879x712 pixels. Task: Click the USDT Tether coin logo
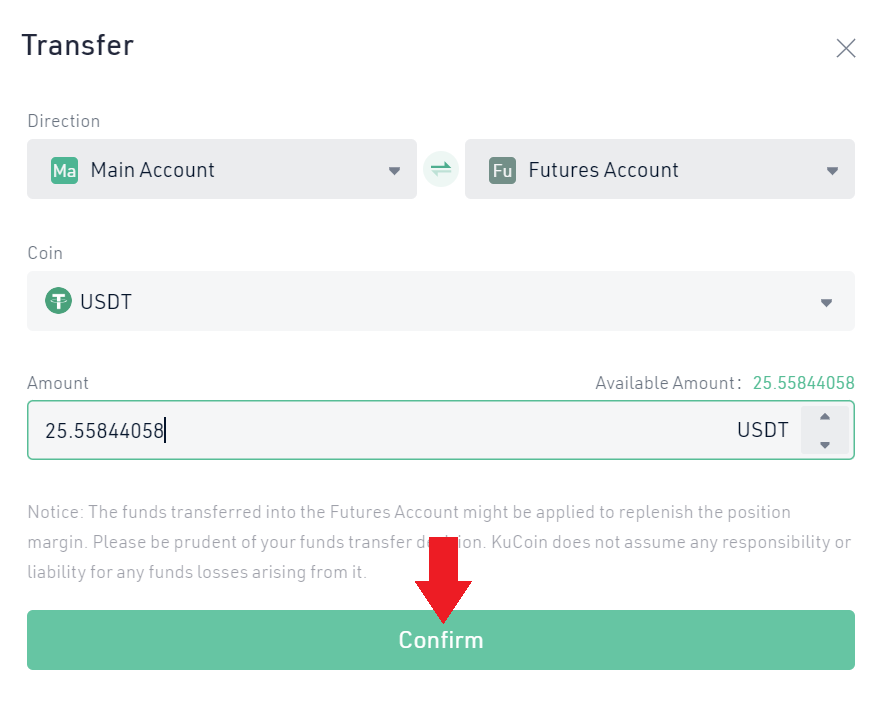pyautogui.click(x=59, y=300)
